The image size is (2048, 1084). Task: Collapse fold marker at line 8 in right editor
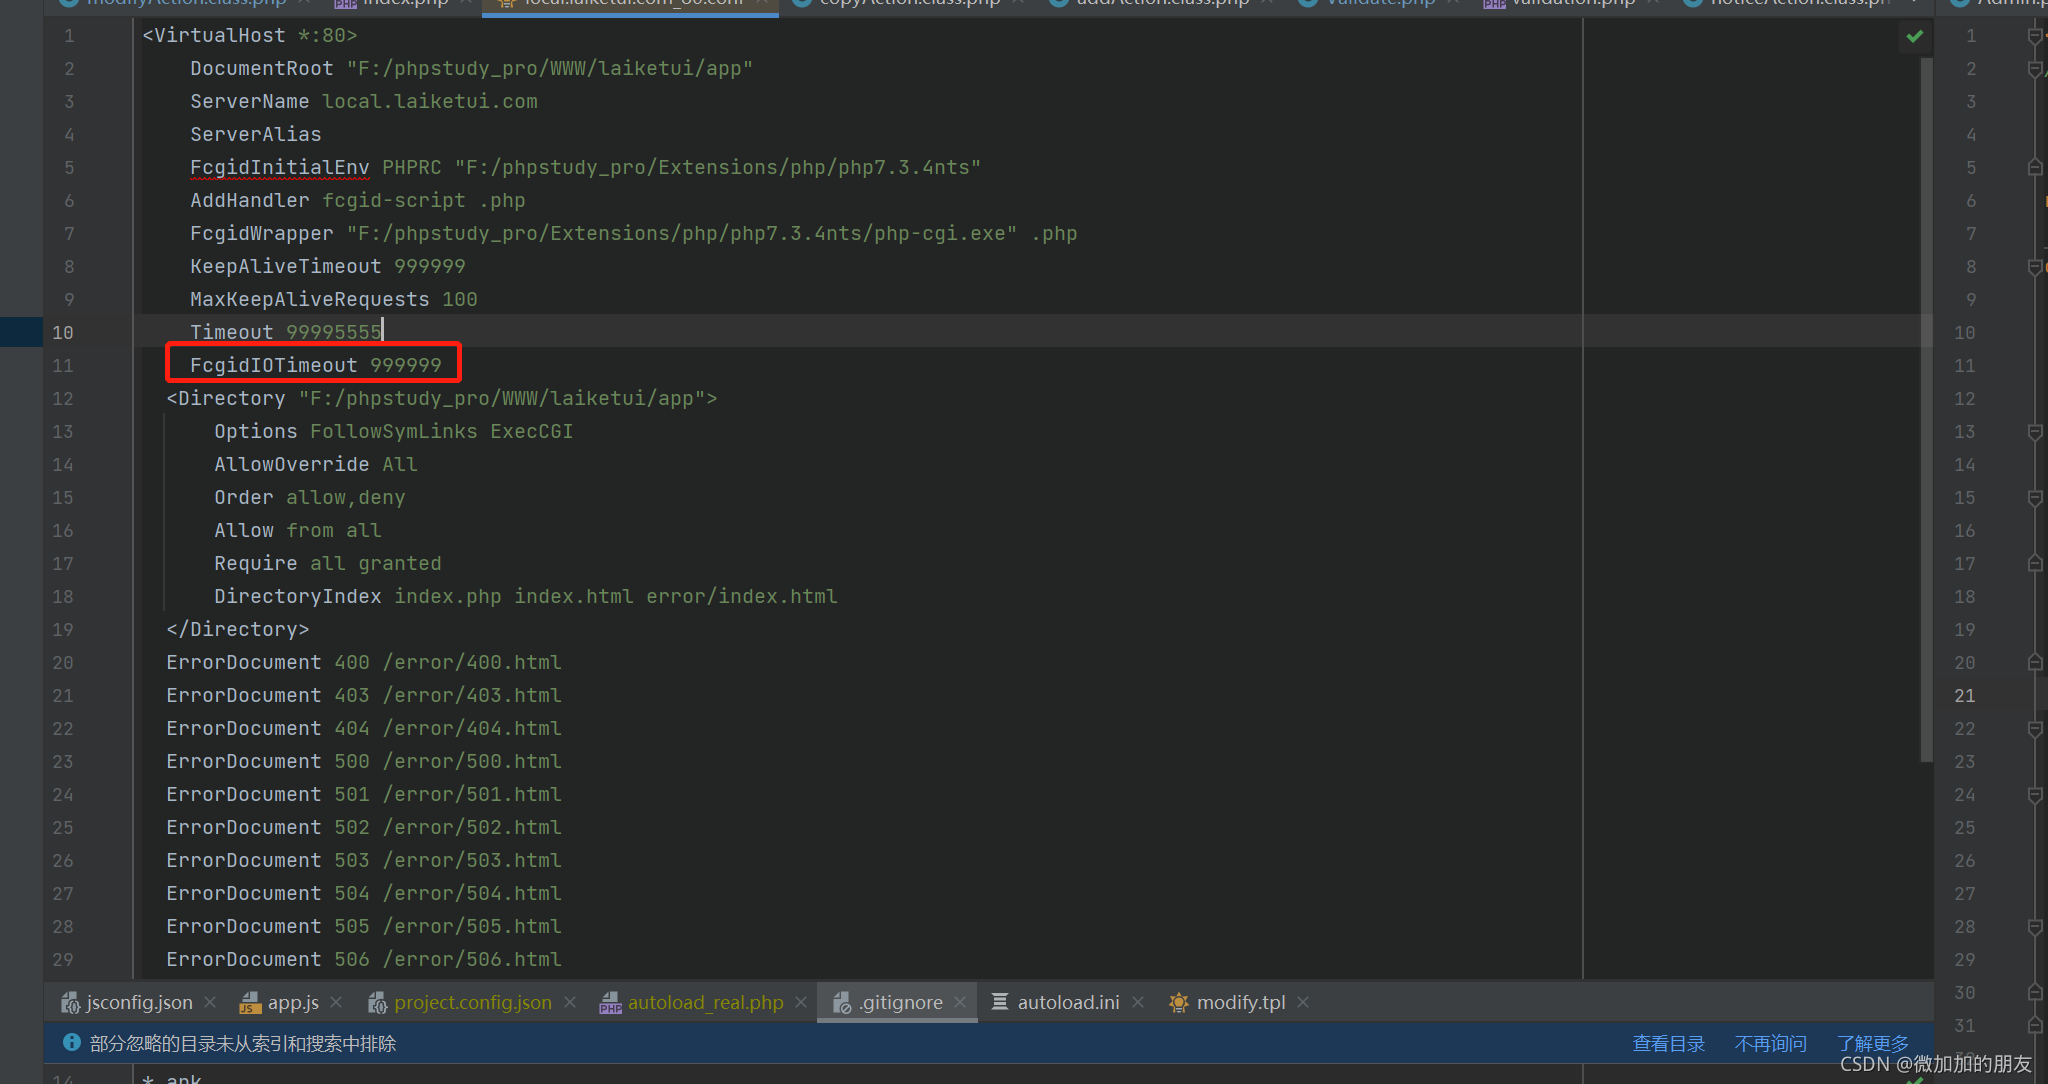pos(2034,267)
